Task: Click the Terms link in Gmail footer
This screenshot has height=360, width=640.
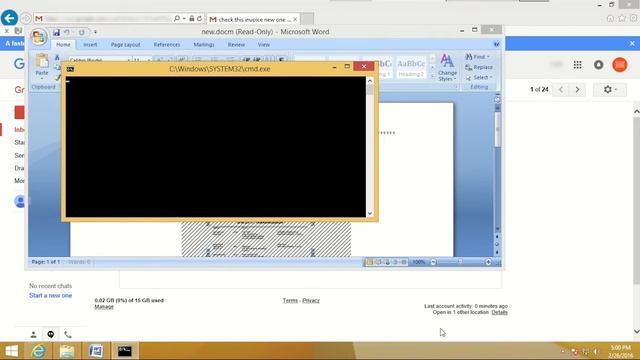Action: pyautogui.click(x=290, y=300)
